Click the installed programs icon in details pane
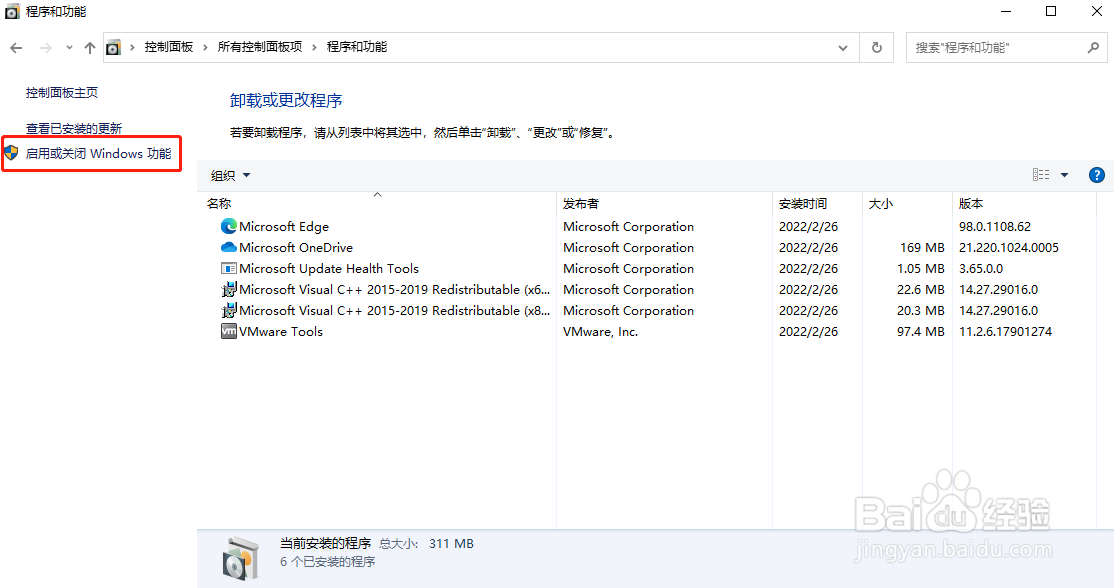Screen dimensions: 1114x588 241,558
